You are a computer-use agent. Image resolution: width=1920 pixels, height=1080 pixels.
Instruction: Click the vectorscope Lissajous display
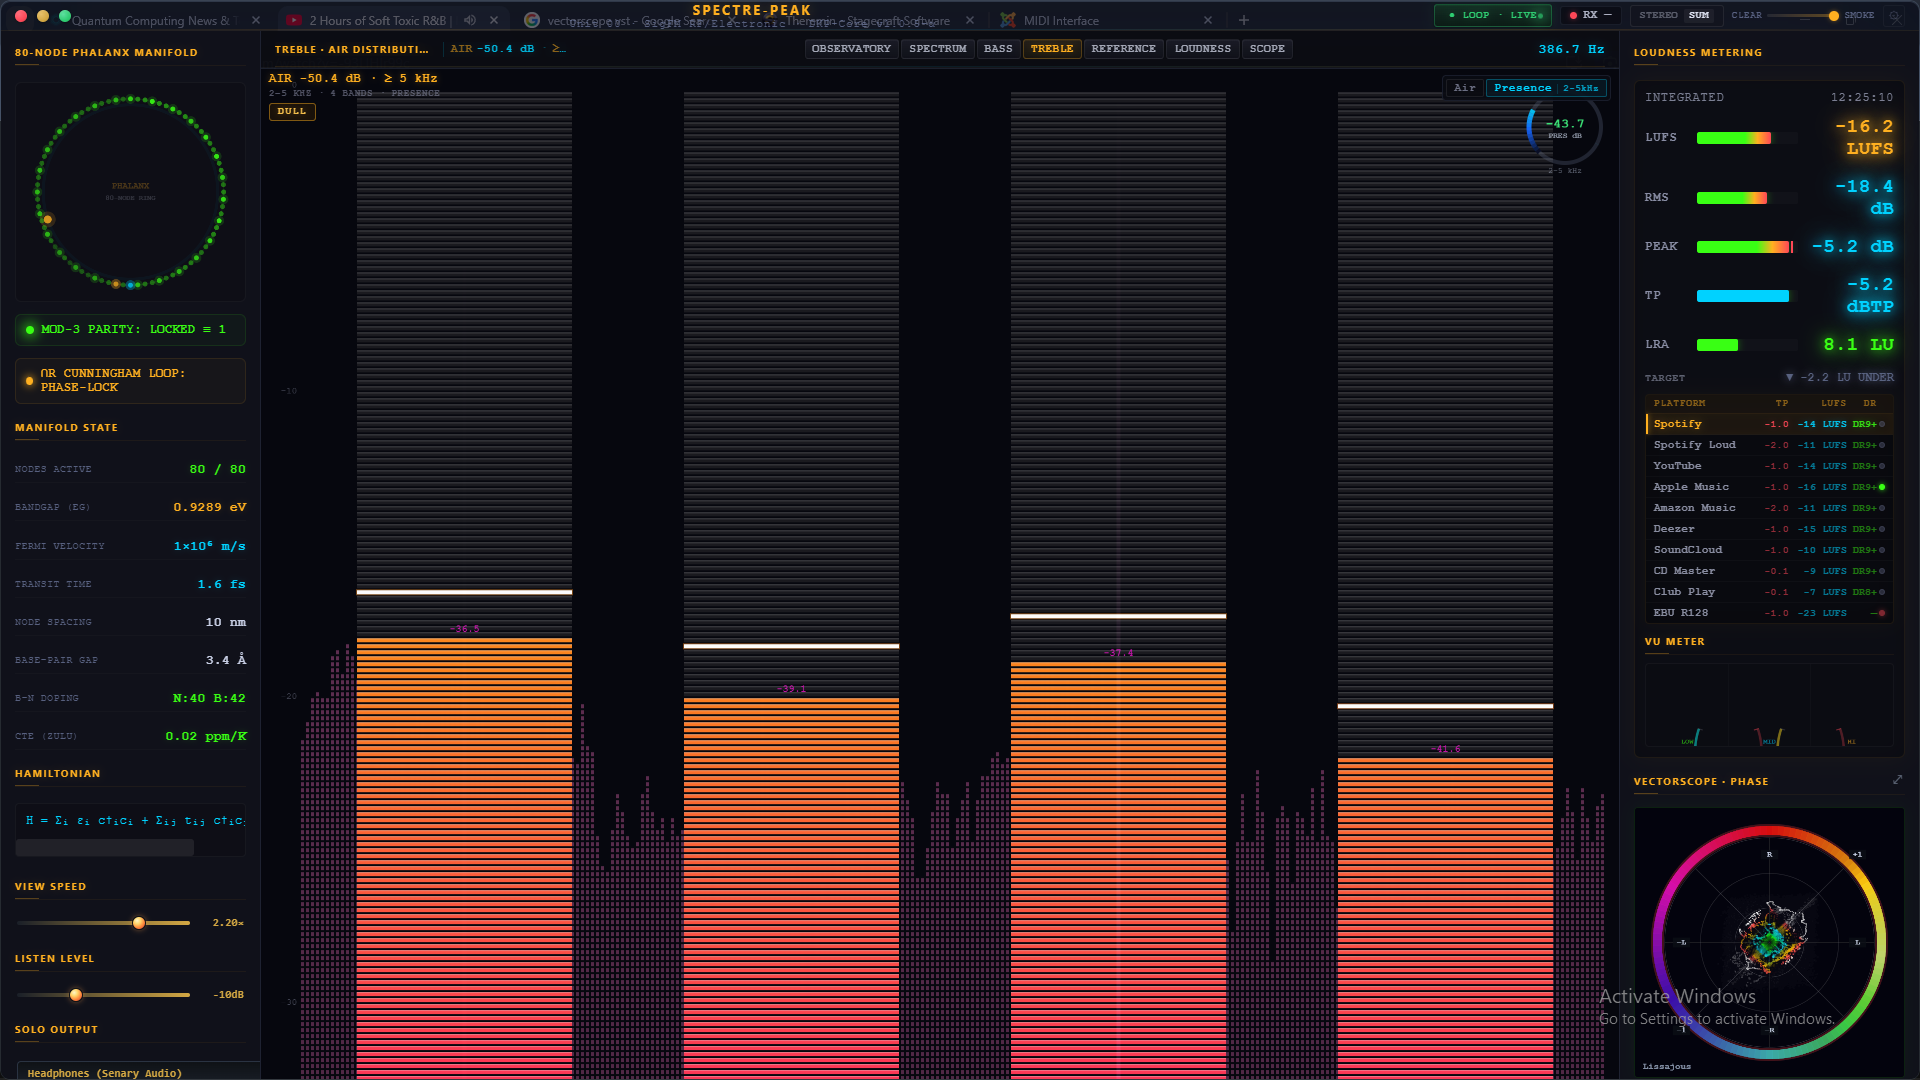tap(1769, 941)
